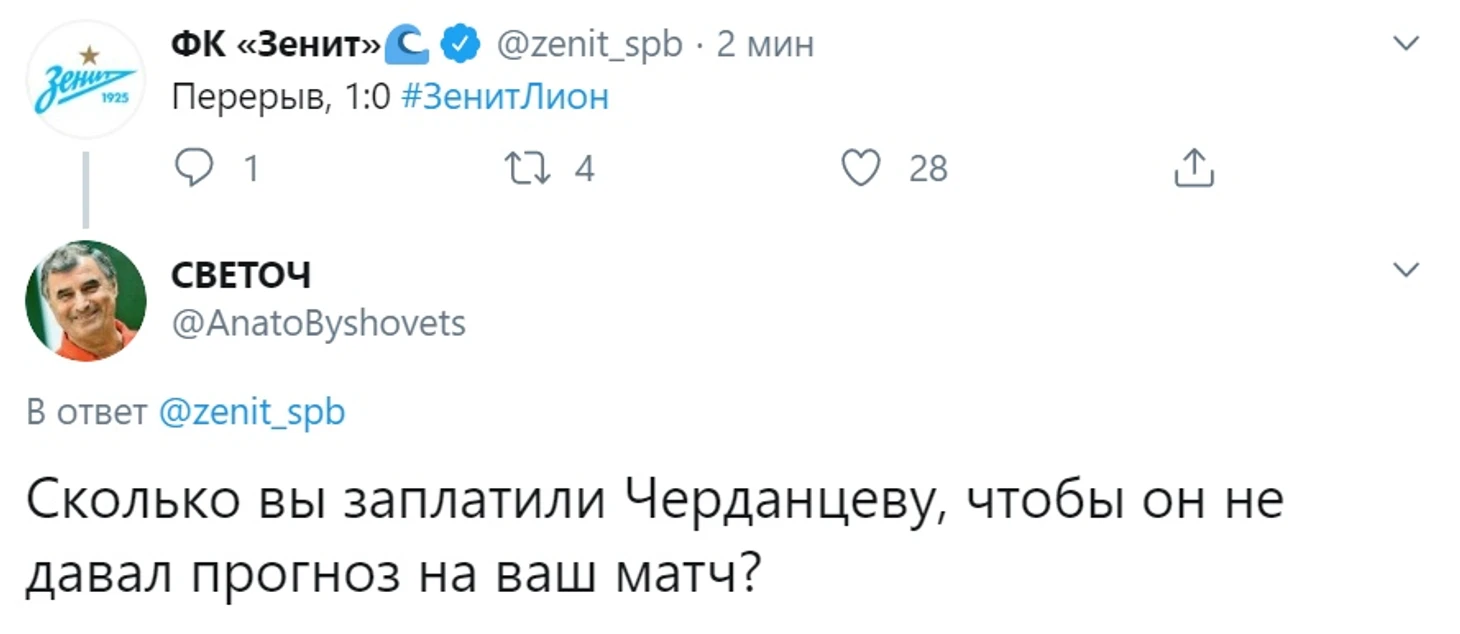
Task: Open the @AnatoByshovets handle
Action: point(319,323)
